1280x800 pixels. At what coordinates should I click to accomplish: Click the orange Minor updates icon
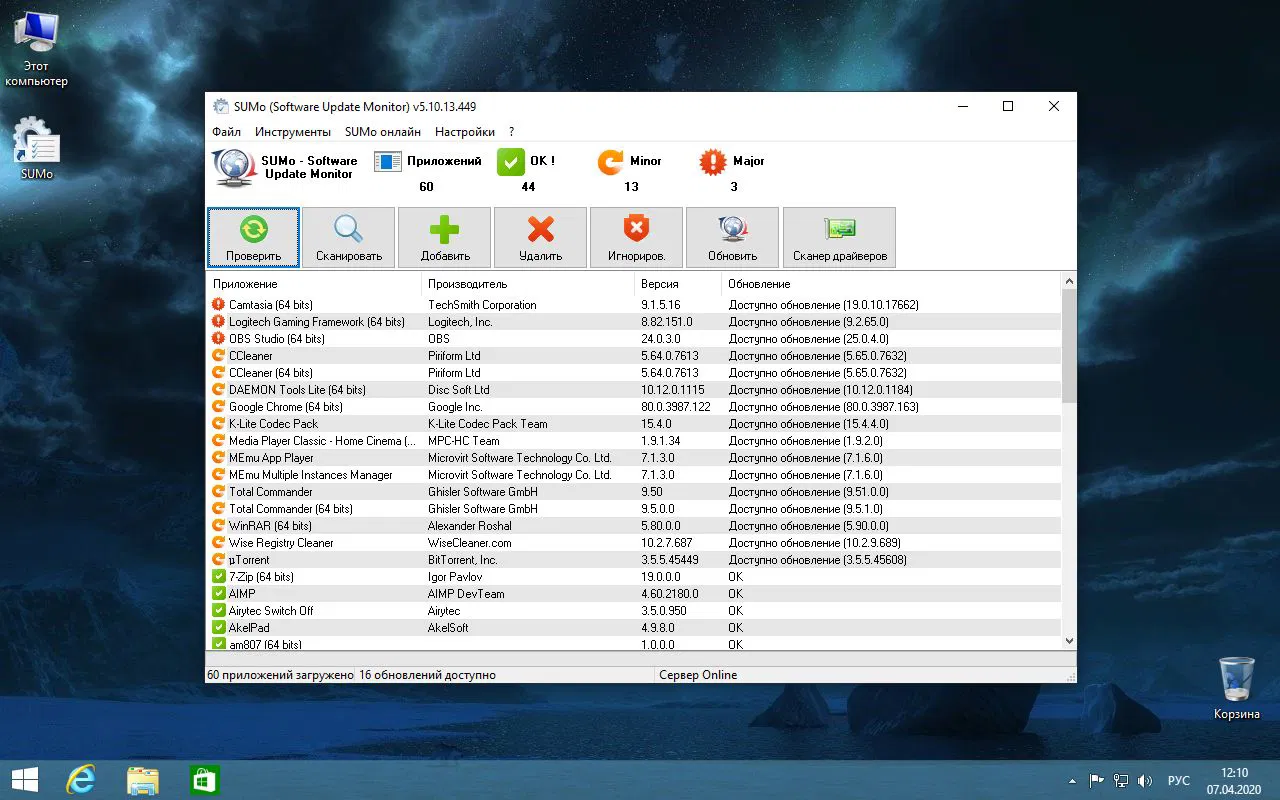click(610, 161)
